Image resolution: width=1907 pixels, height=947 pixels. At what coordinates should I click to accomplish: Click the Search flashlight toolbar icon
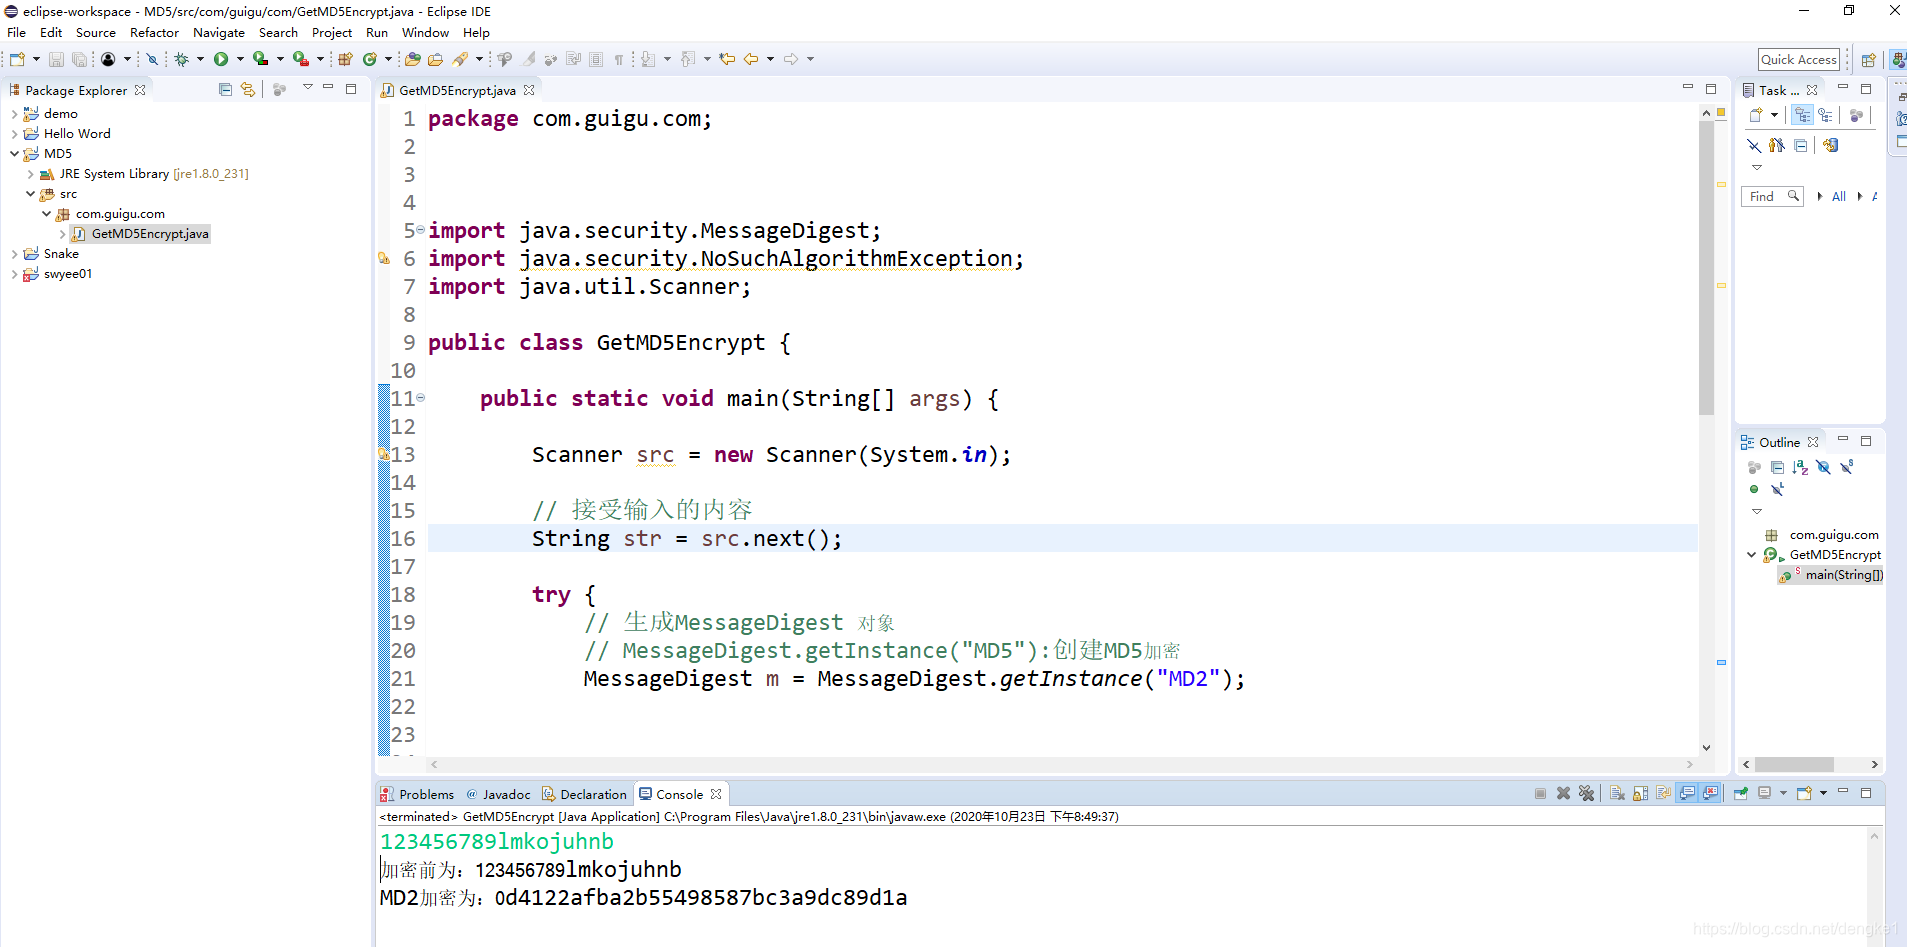[x=460, y=59]
